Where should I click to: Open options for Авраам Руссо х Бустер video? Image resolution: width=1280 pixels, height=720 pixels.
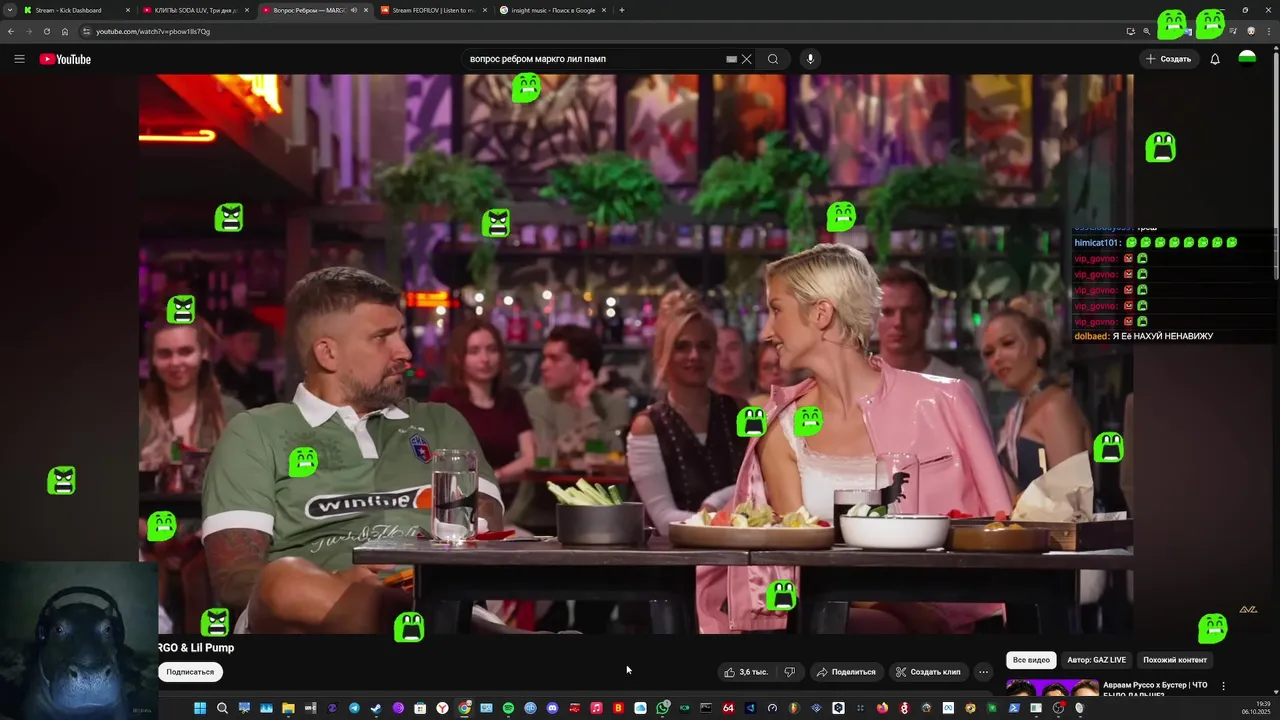point(1223,686)
